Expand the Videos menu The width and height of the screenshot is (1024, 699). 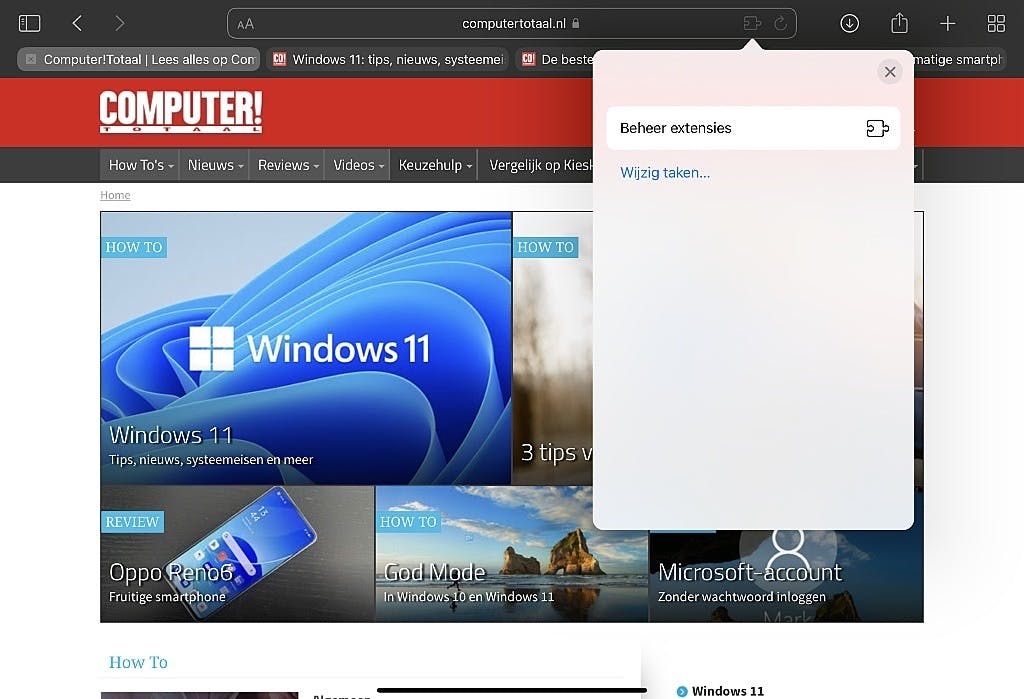tap(358, 165)
